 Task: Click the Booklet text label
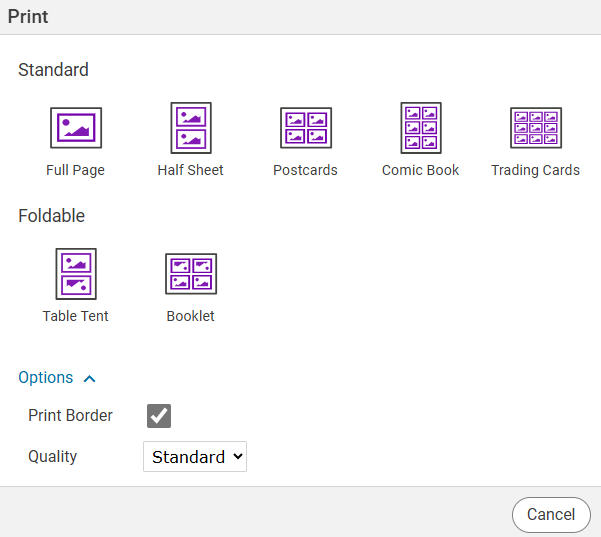click(x=190, y=316)
